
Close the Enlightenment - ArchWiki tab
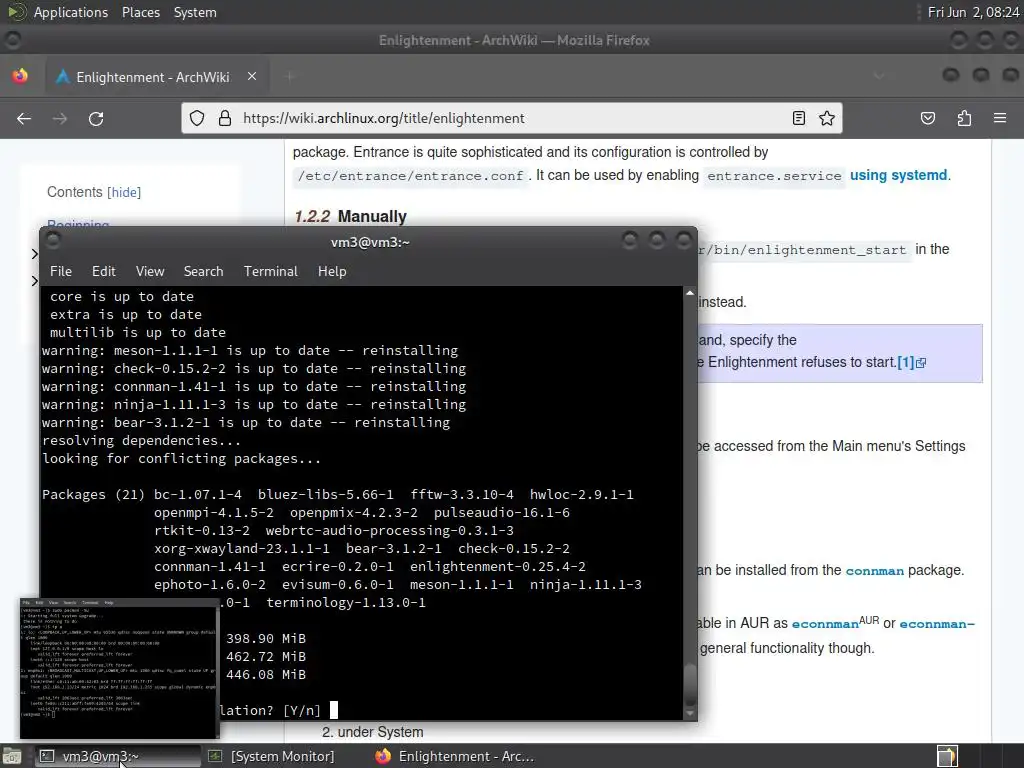(251, 76)
